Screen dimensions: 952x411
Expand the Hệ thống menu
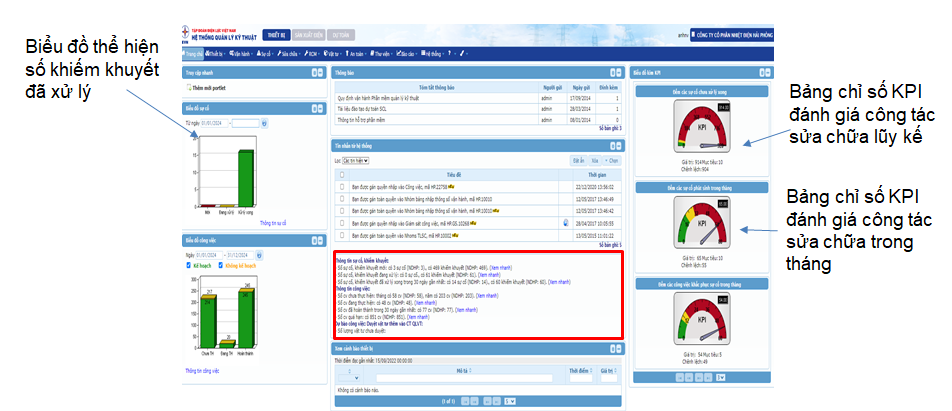(x=432, y=53)
